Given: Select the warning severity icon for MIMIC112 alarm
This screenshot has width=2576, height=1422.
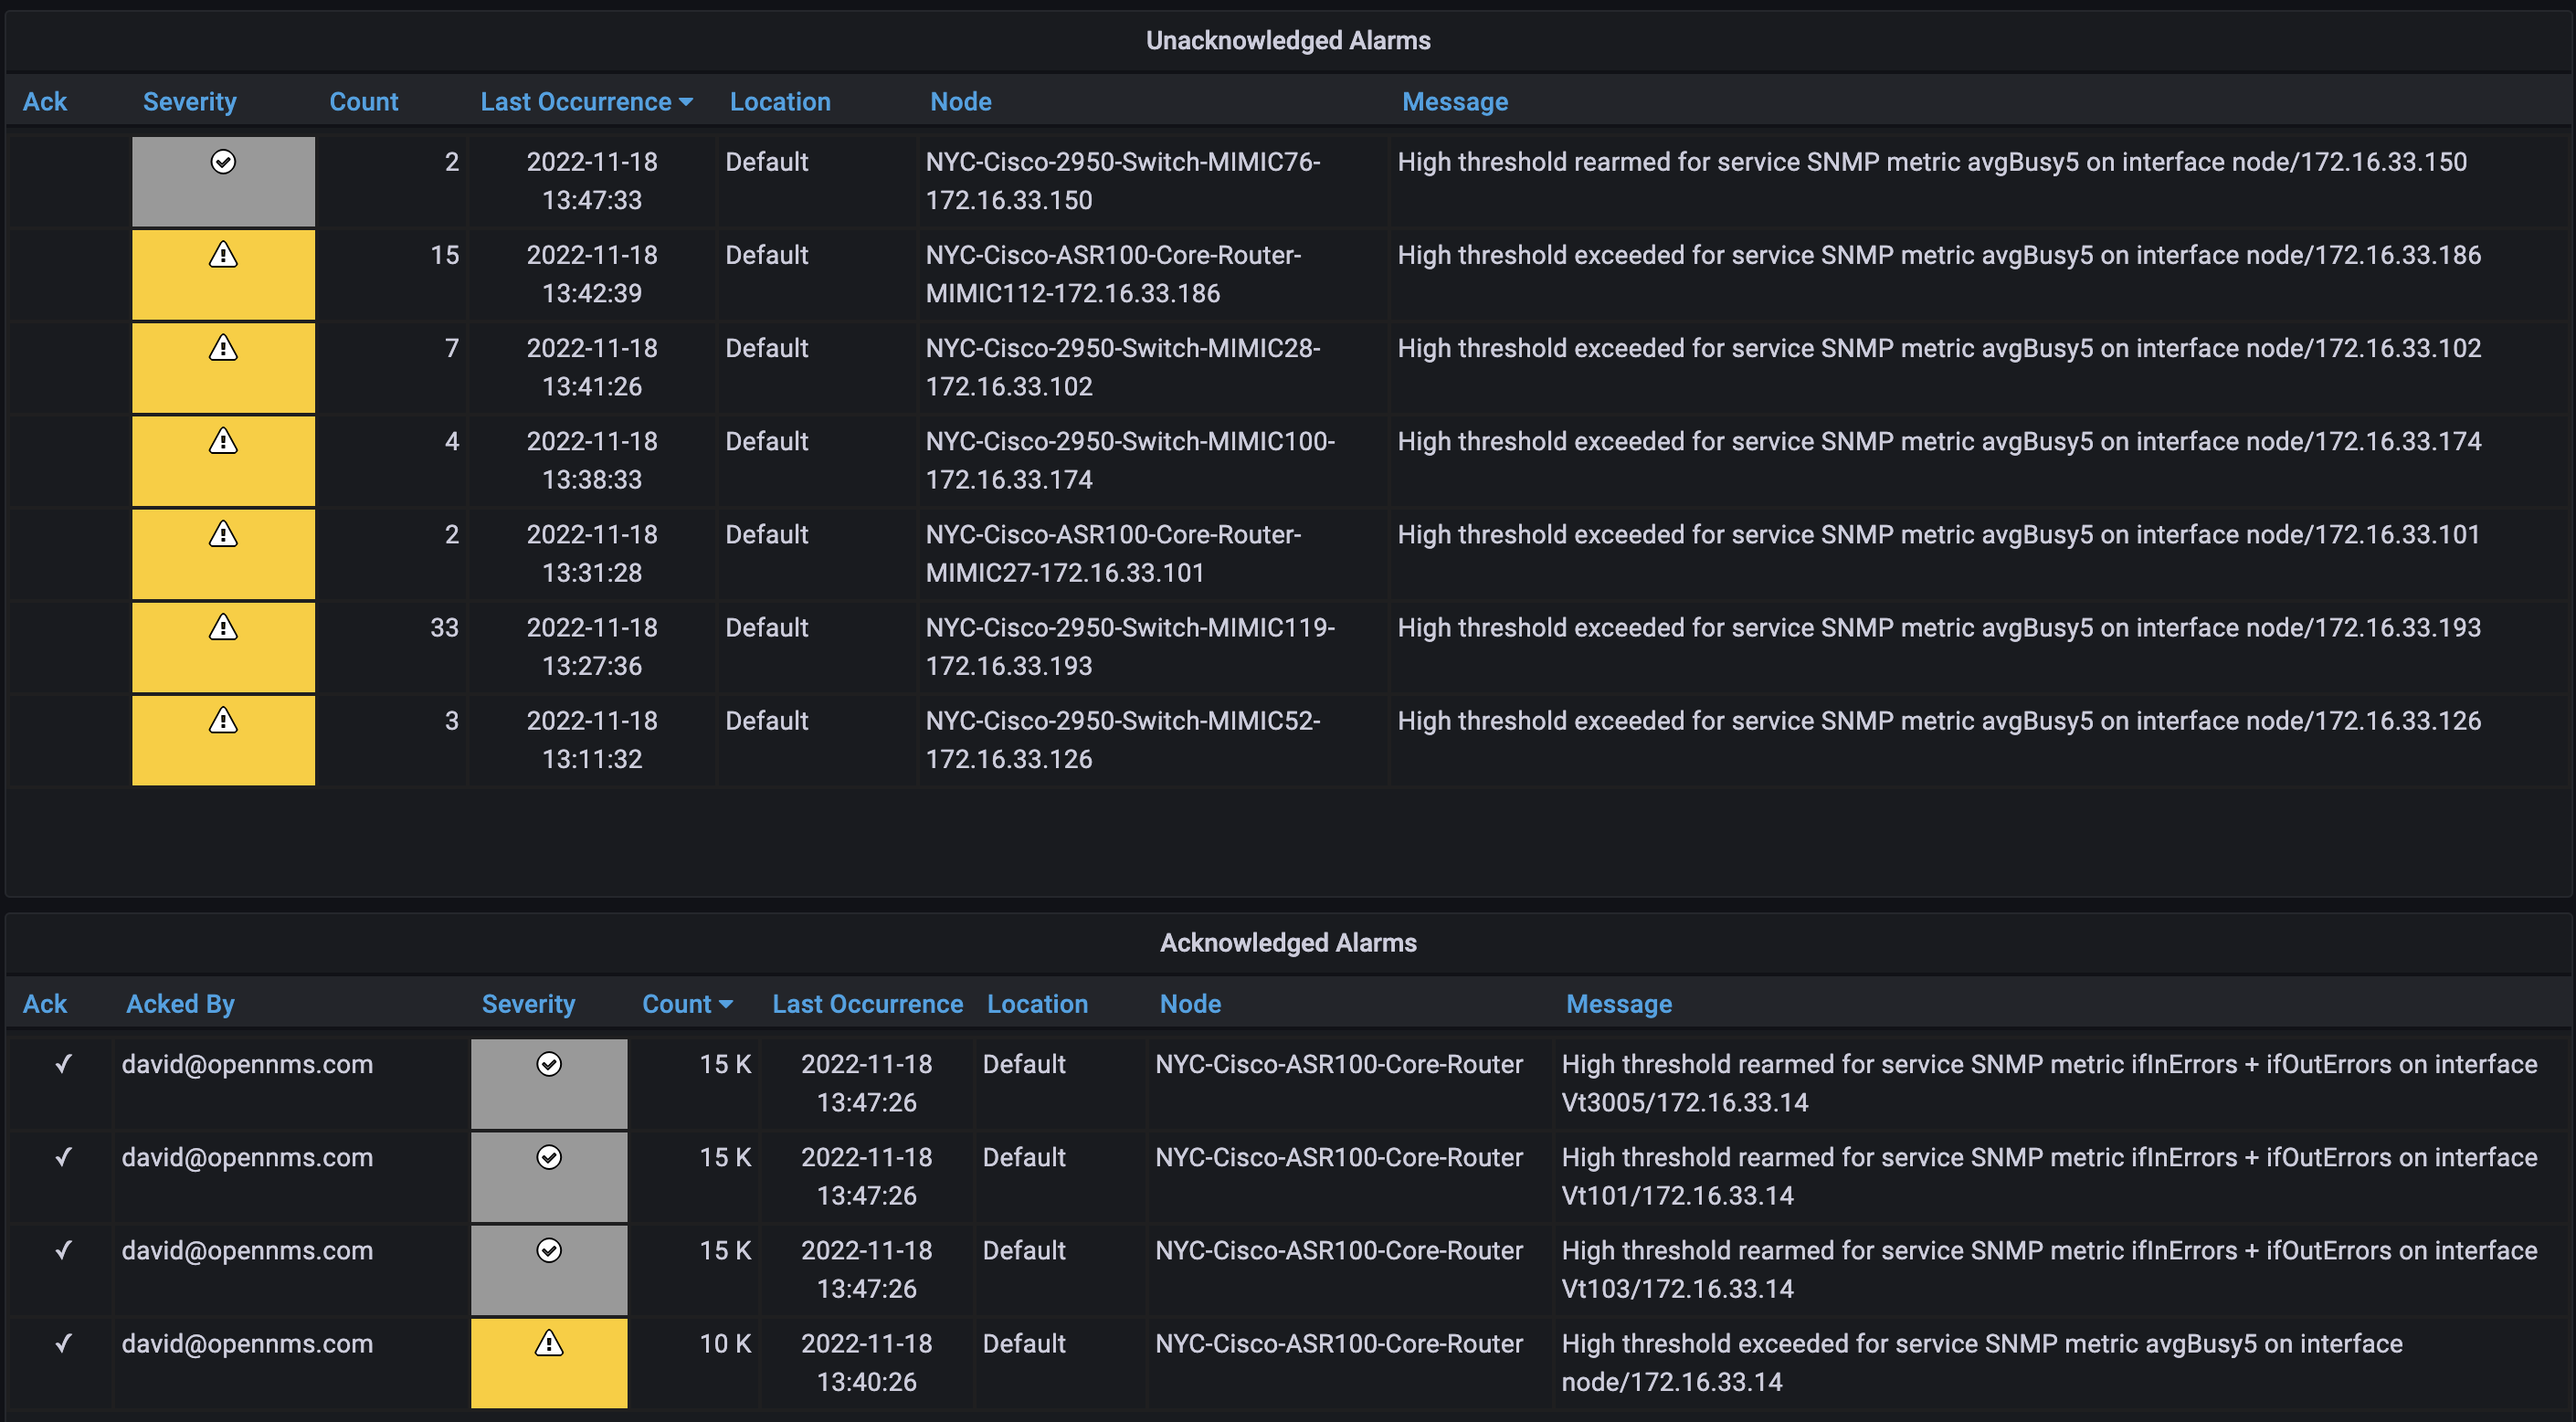Looking at the screenshot, I should tap(223, 255).
